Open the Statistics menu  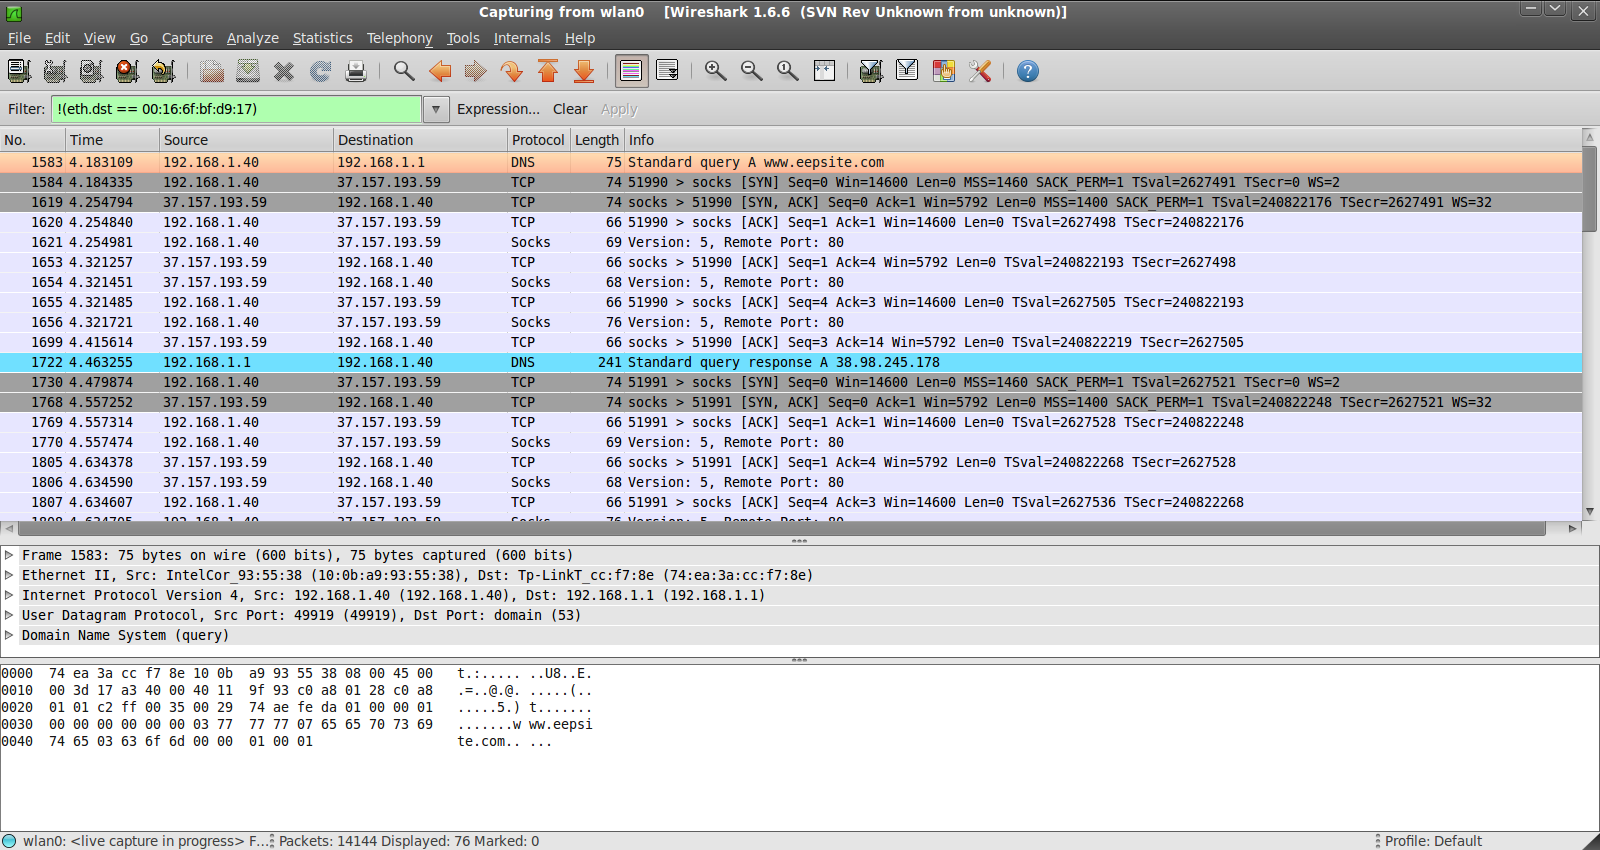click(x=322, y=38)
